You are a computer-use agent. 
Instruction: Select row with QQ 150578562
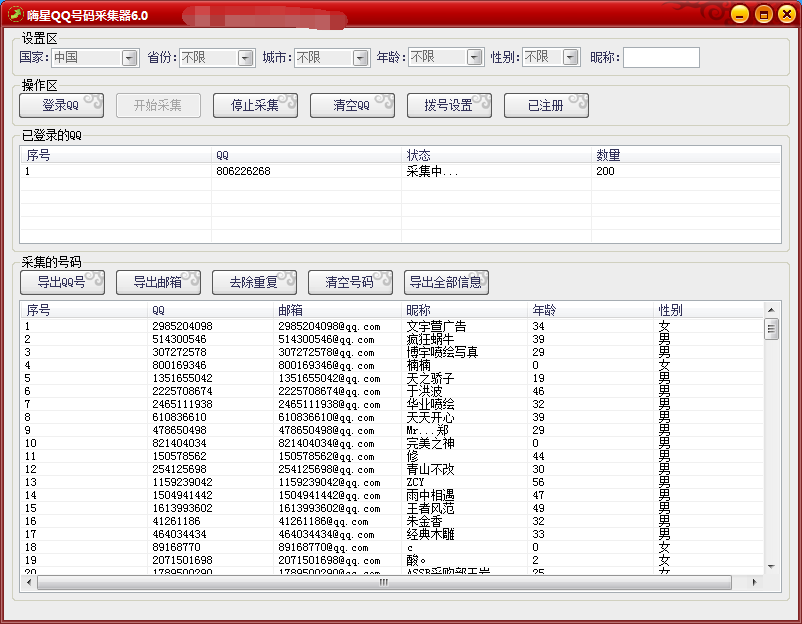click(x=179, y=456)
